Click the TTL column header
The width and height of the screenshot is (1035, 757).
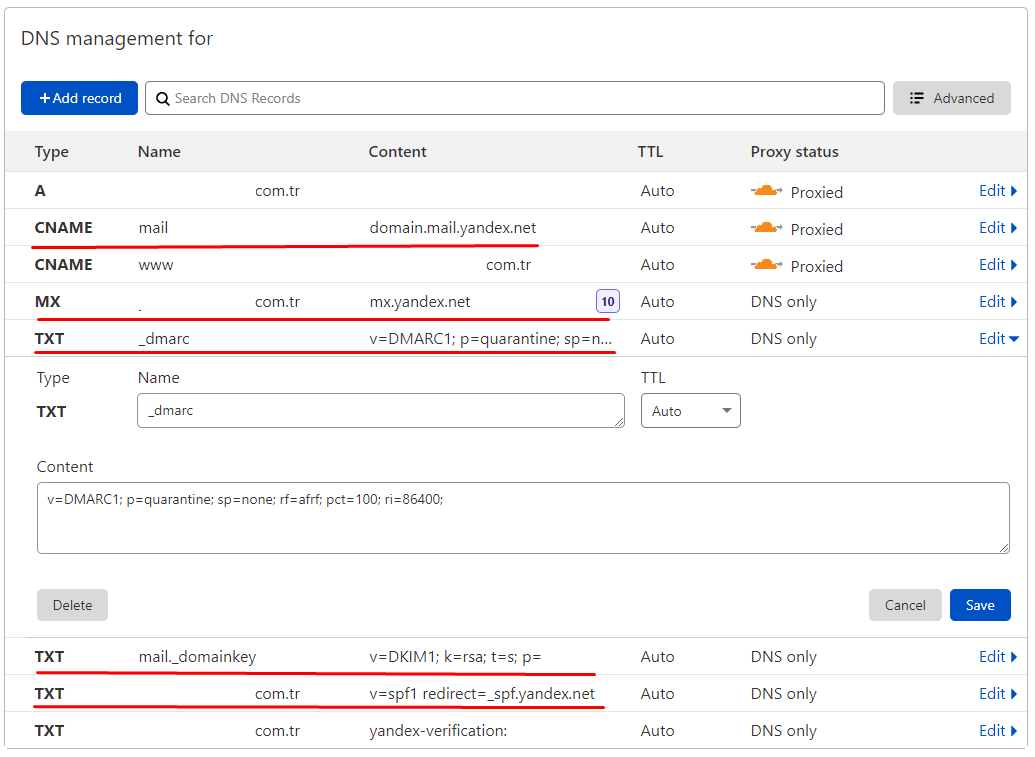(650, 152)
